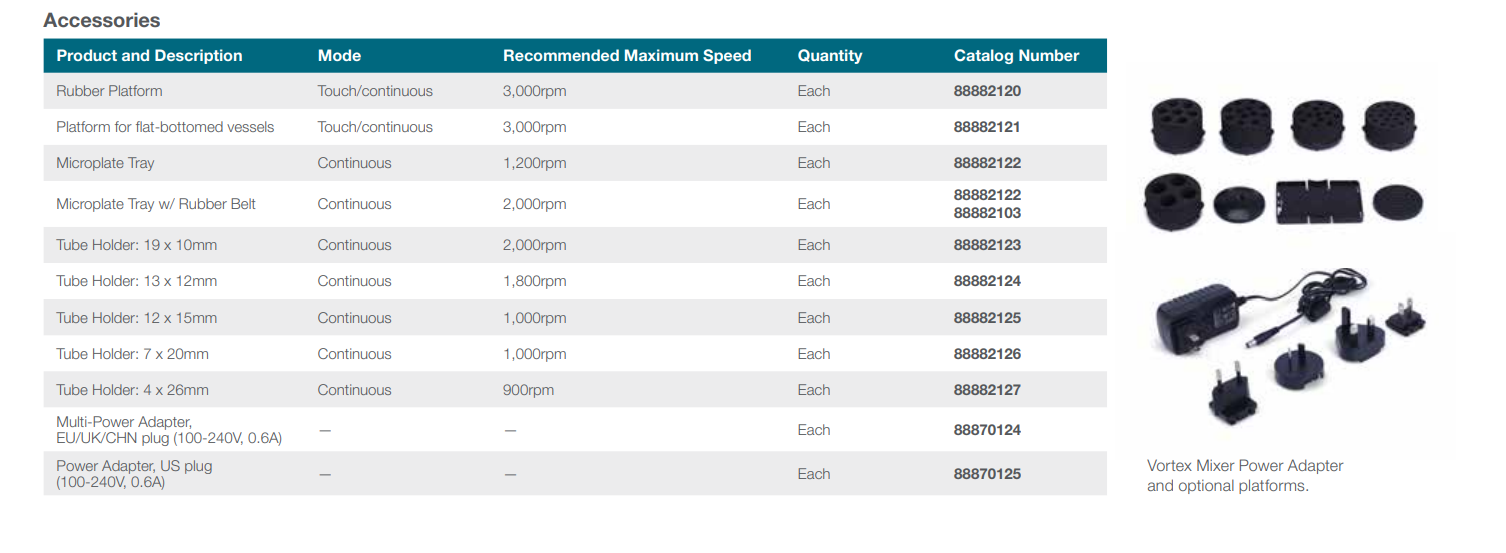The image size is (1506, 553).
Task: Click the Catalog Number column header
Action: (x=1016, y=56)
